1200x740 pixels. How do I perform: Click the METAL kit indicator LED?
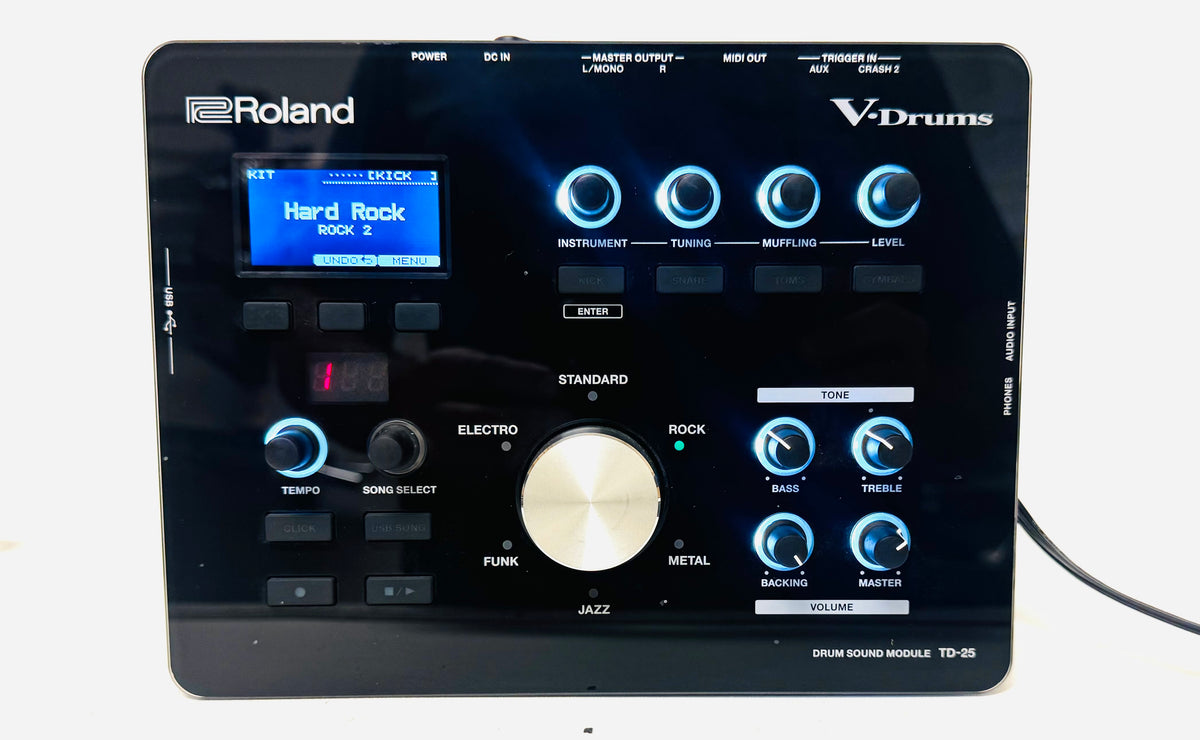[679, 545]
